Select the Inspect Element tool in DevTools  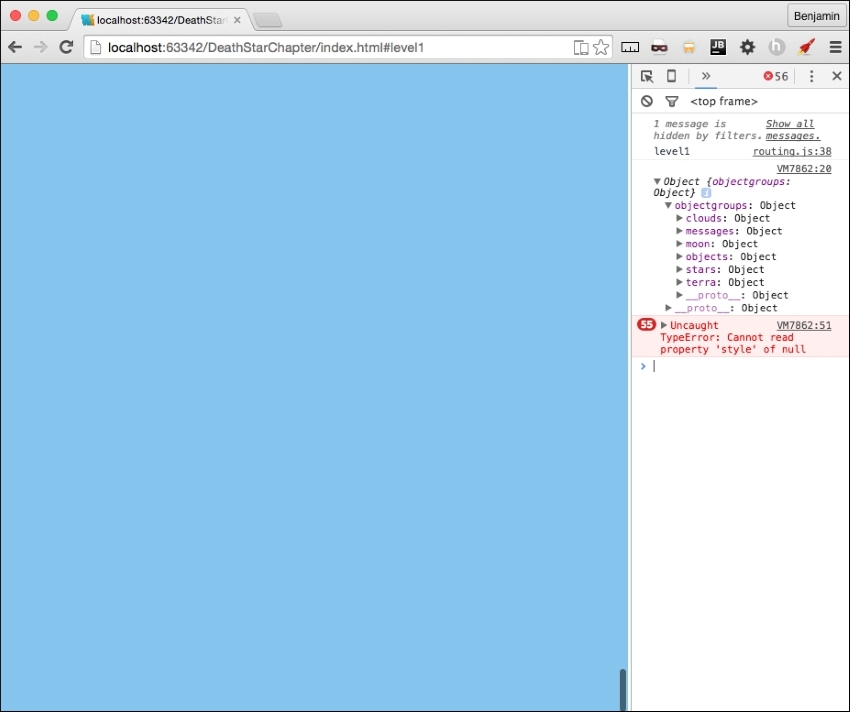[647, 75]
